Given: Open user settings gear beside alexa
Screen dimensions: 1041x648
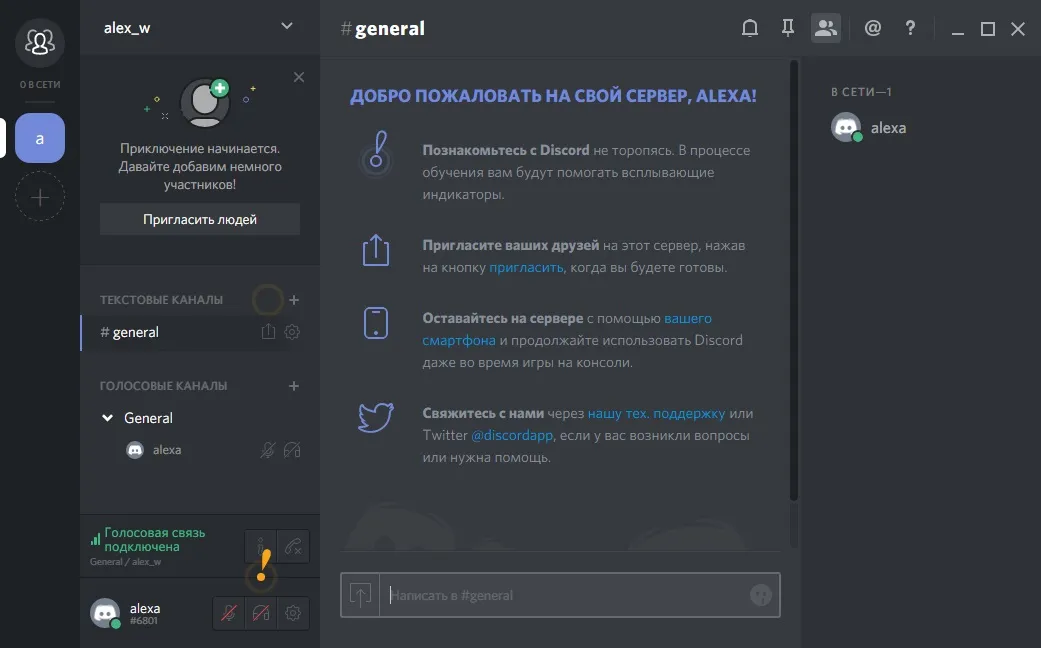Looking at the screenshot, I should pyautogui.click(x=293, y=613).
